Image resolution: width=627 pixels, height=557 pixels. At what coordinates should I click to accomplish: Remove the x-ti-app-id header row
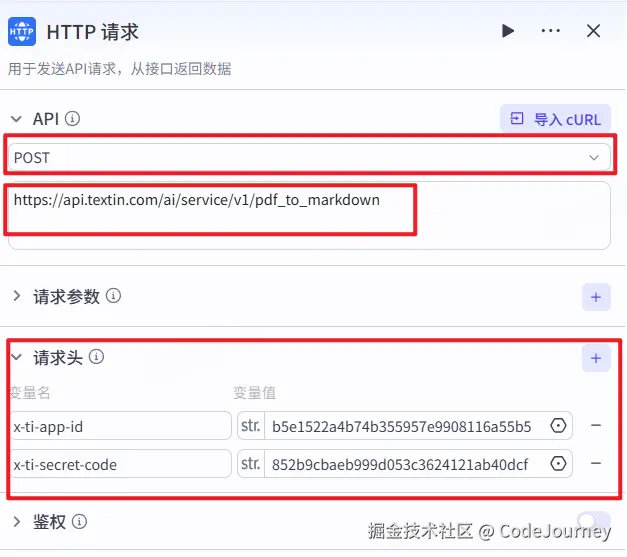click(596, 425)
